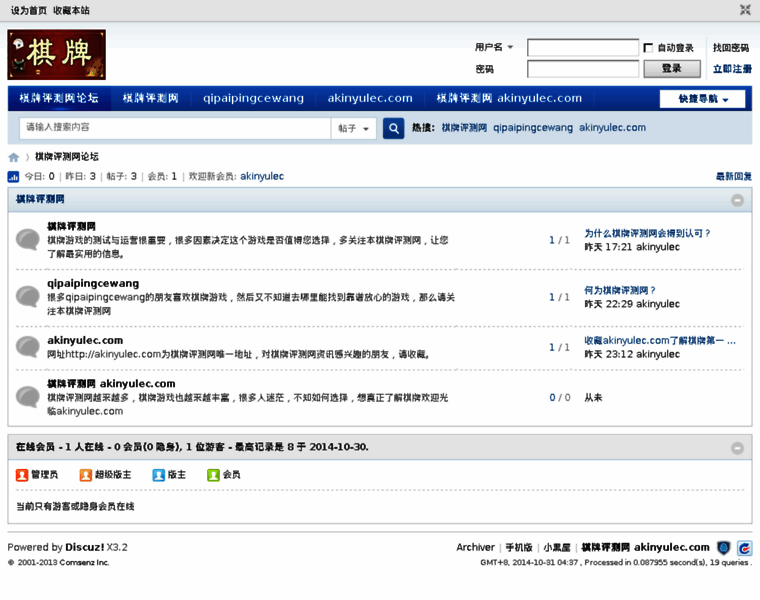
Task: Open the akinyulec.com forum speech bubble icon
Action: pyautogui.click(x=28, y=347)
